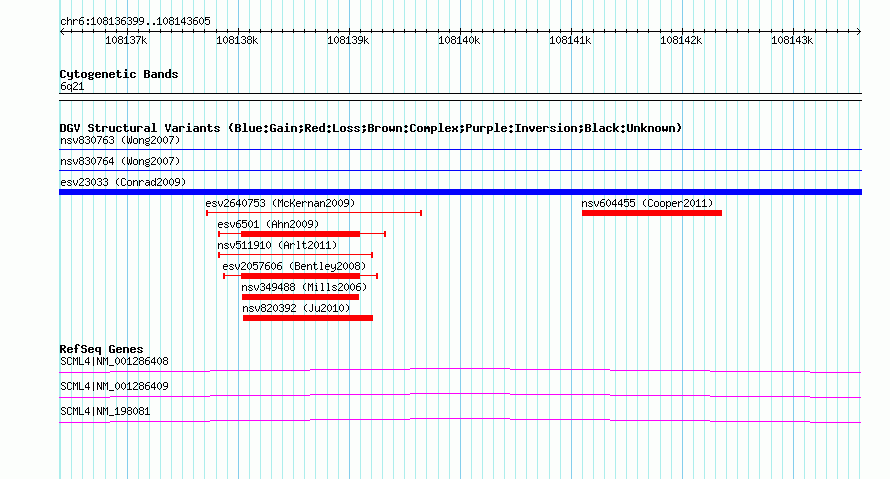The width and height of the screenshot is (890, 479).
Task: Click the red nsv604455 loss bar
Action: 652,213
